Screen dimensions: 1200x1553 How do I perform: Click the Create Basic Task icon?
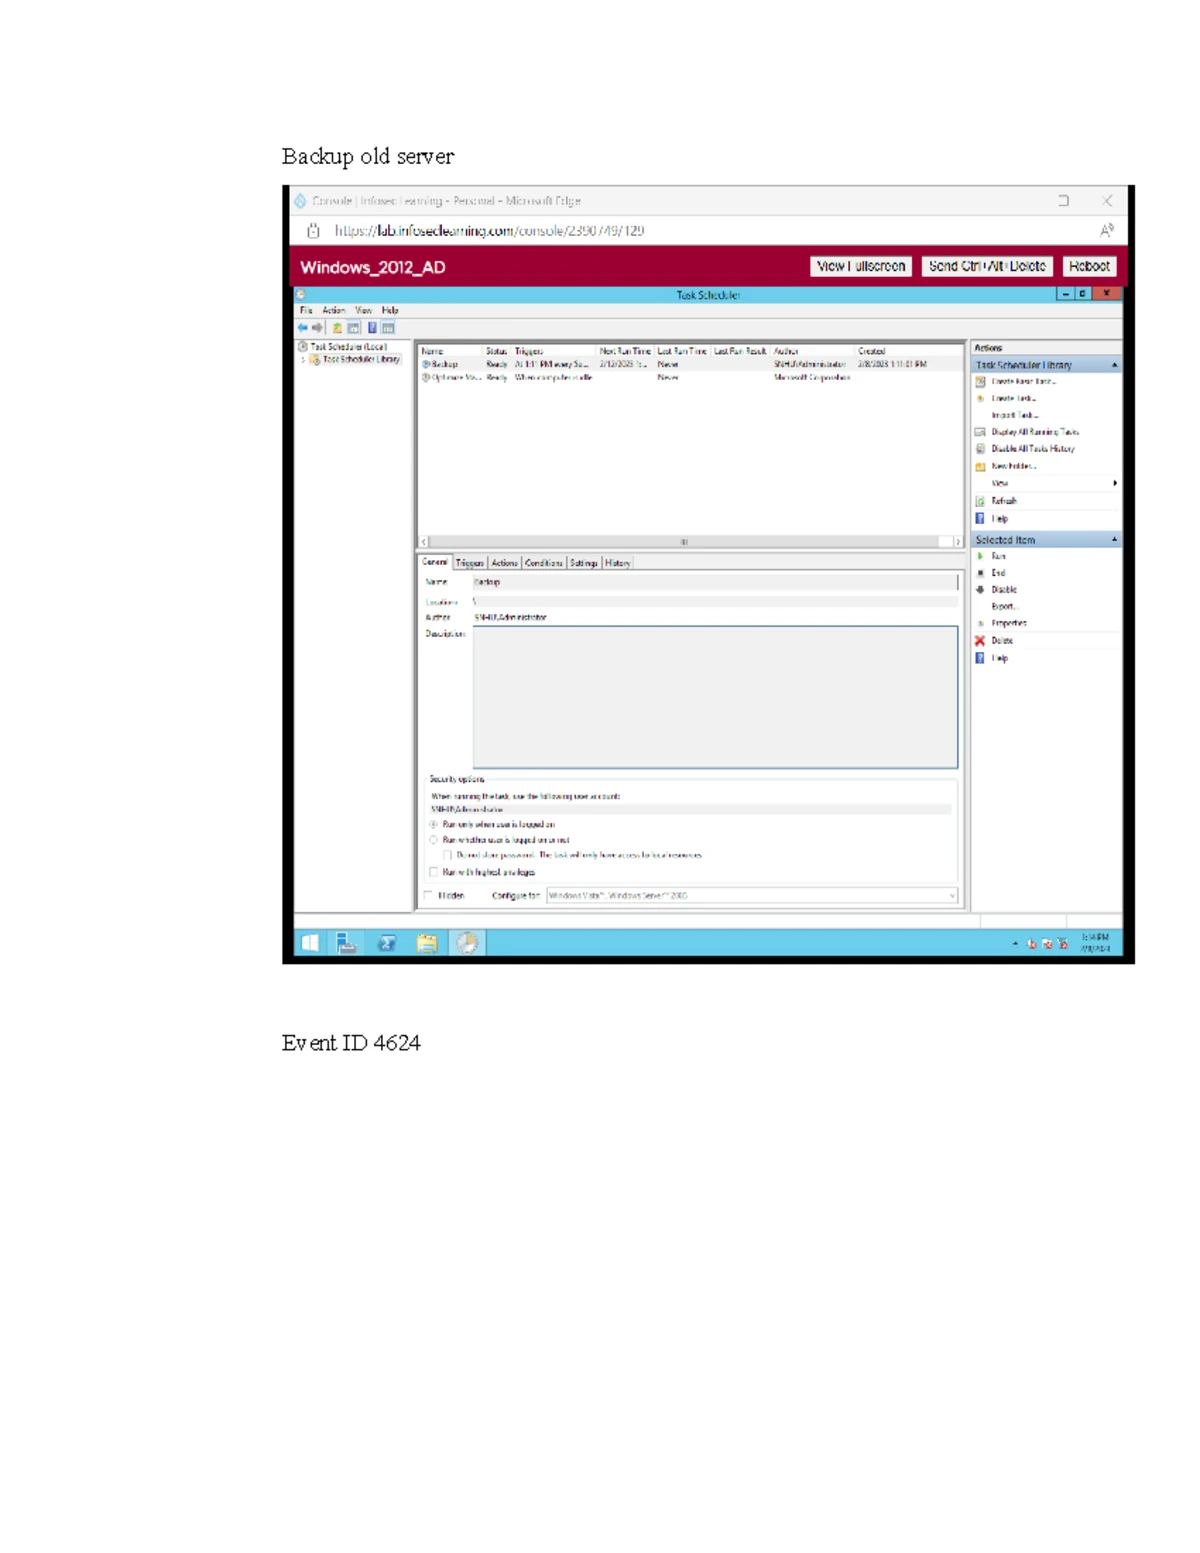click(980, 381)
